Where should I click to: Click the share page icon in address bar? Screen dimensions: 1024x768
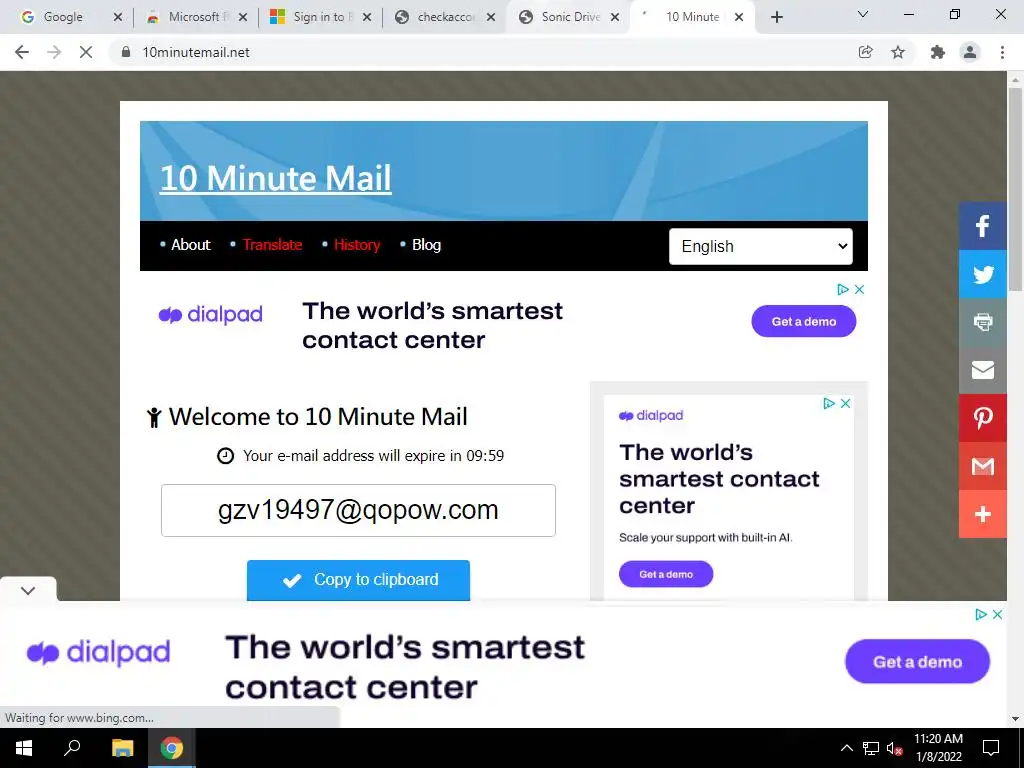[x=865, y=52]
